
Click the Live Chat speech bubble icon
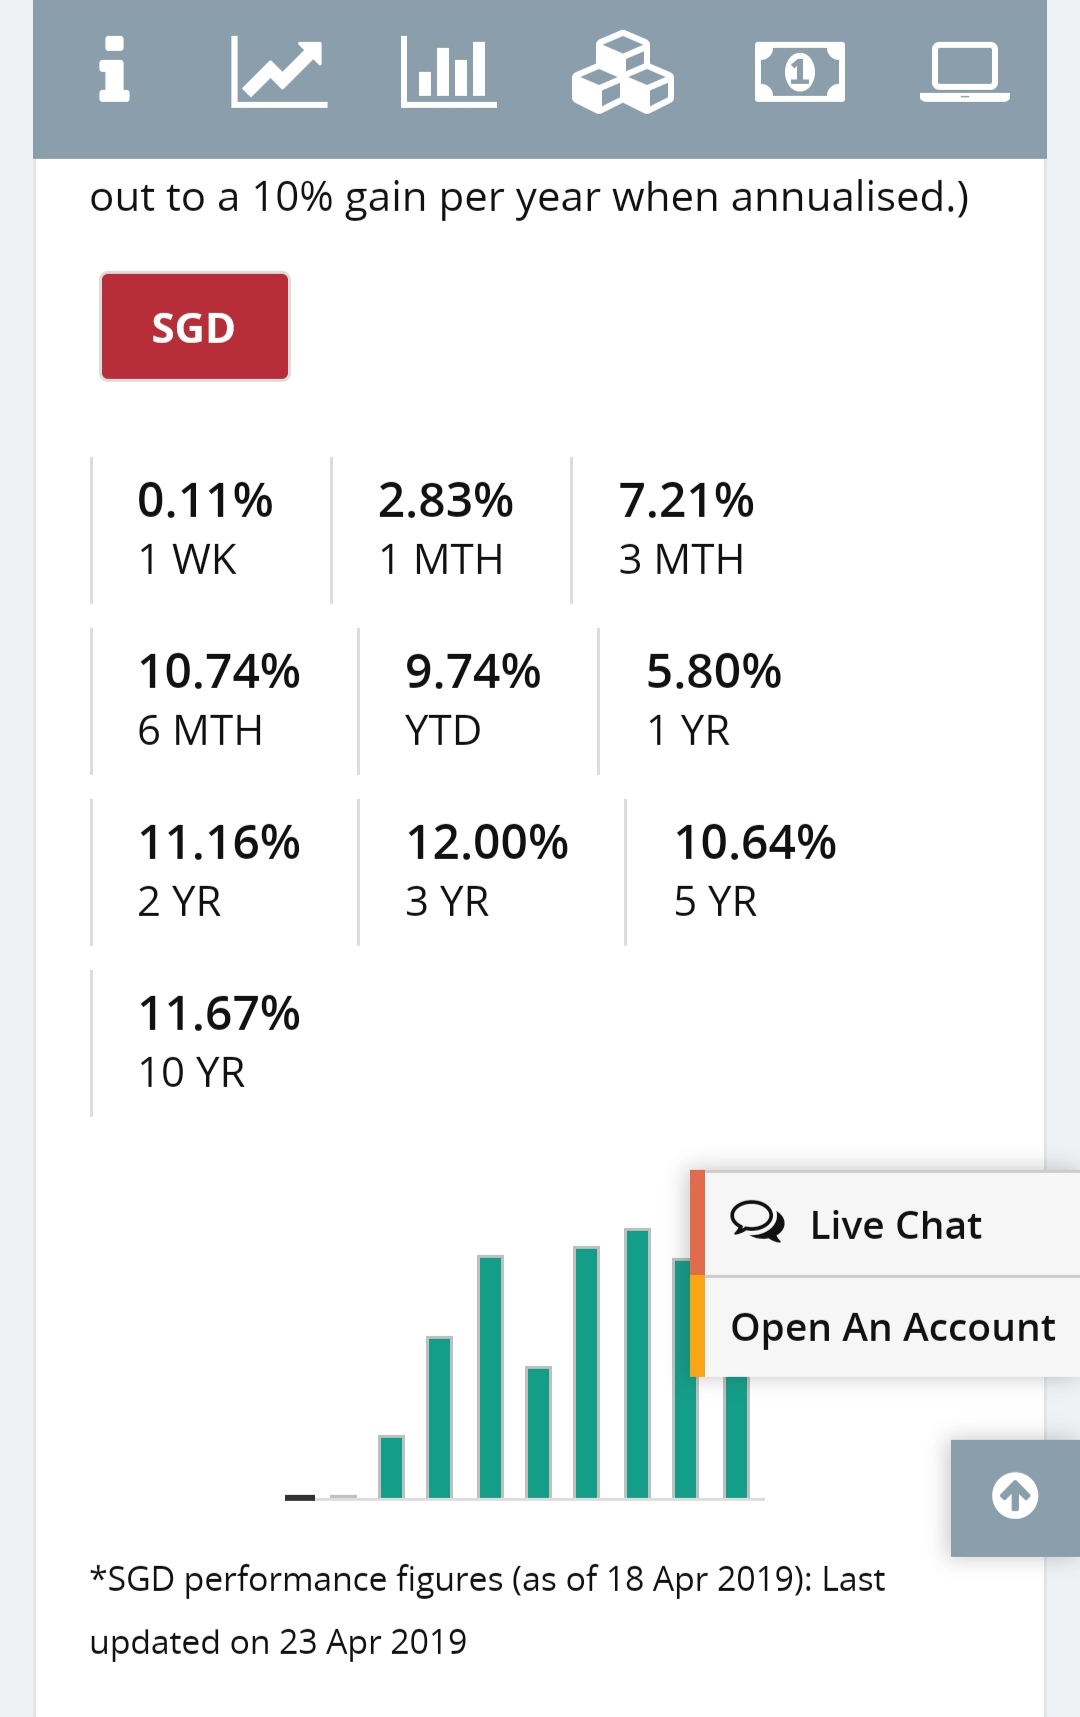point(757,1222)
